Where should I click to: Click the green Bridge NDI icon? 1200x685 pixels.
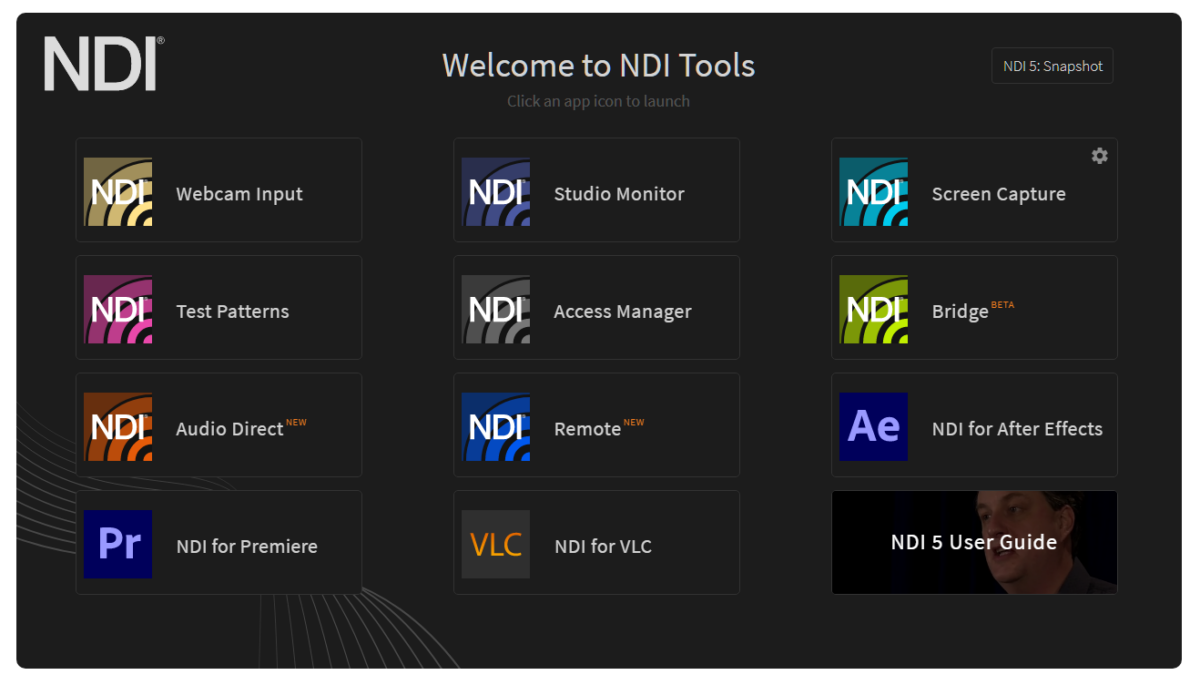(x=874, y=310)
